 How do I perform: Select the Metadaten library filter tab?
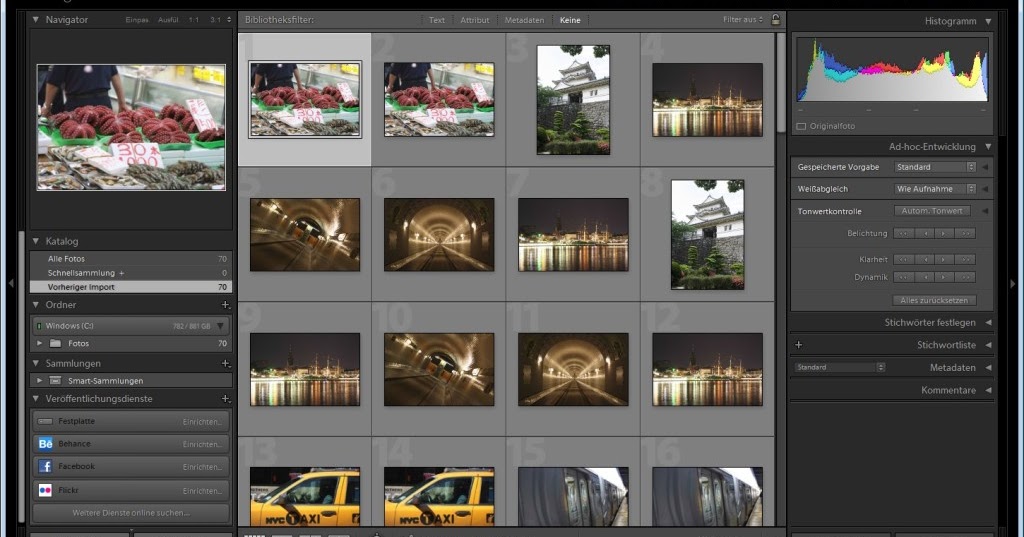pos(524,20)
